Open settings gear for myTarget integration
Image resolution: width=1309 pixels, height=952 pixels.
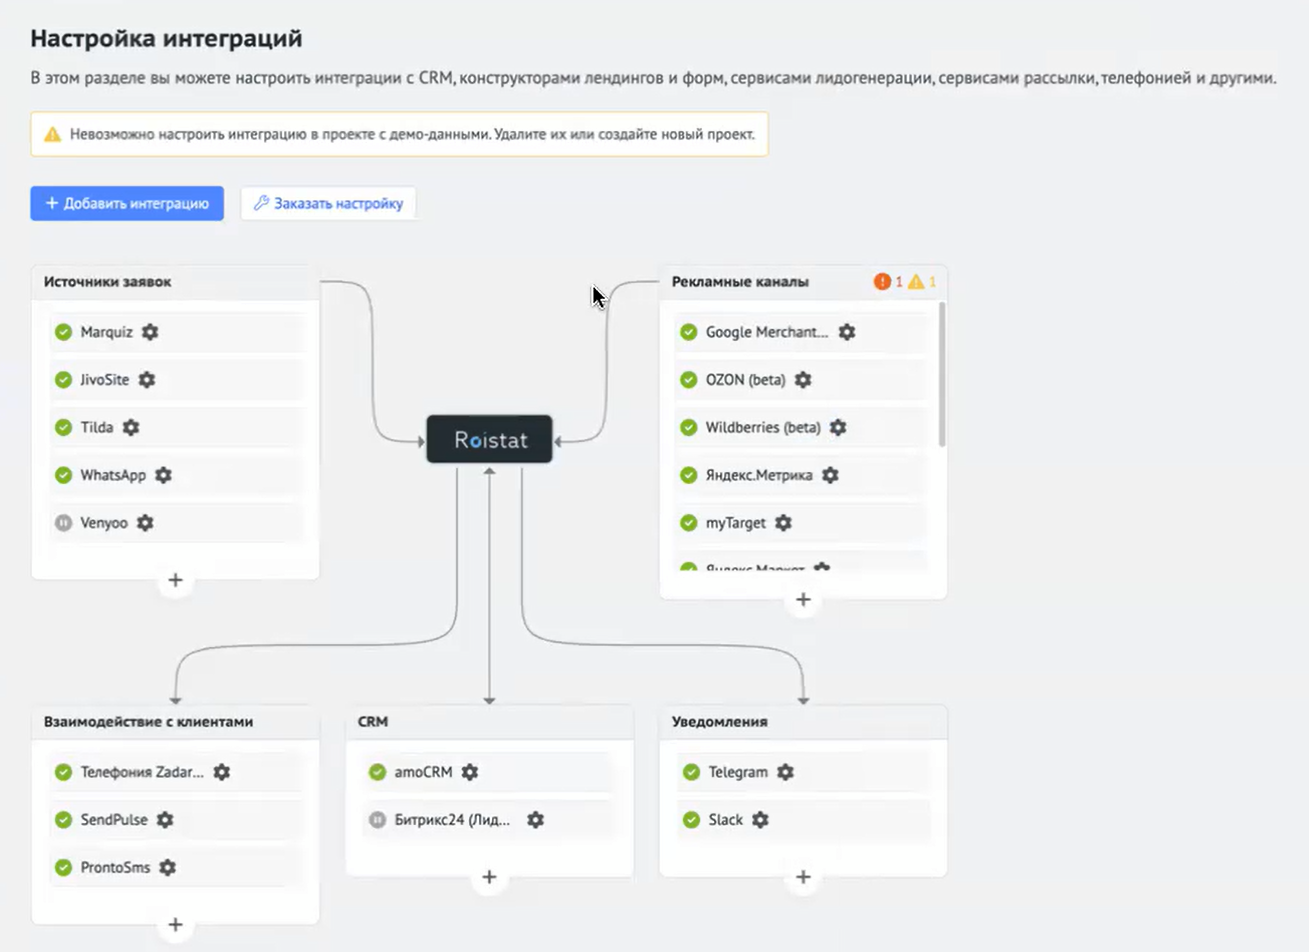(x=784, y=522)
